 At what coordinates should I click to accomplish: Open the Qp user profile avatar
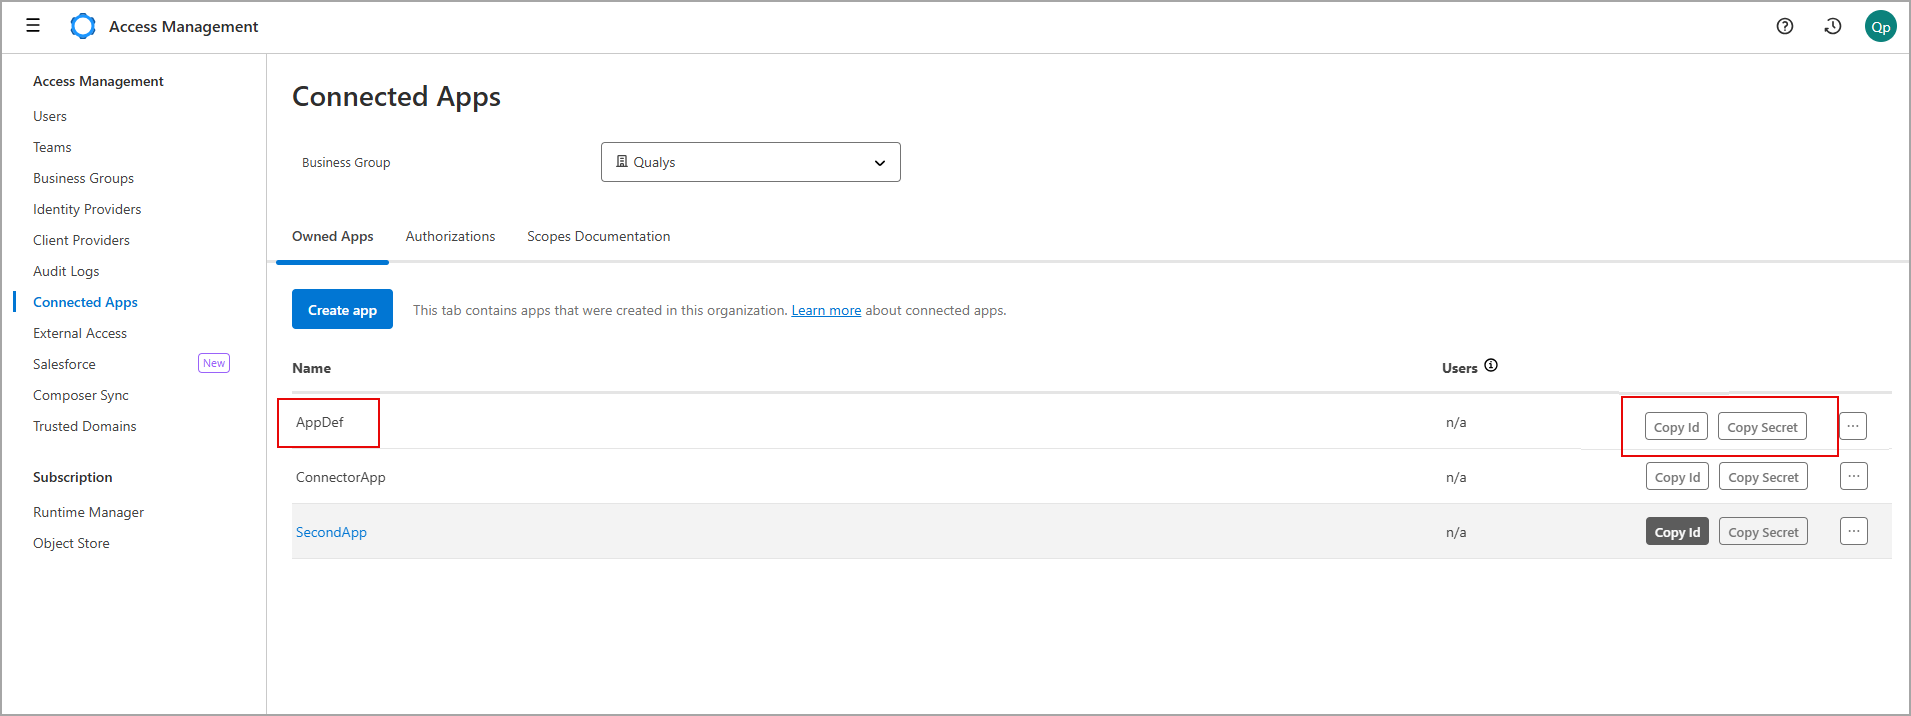coord(1881,27)
